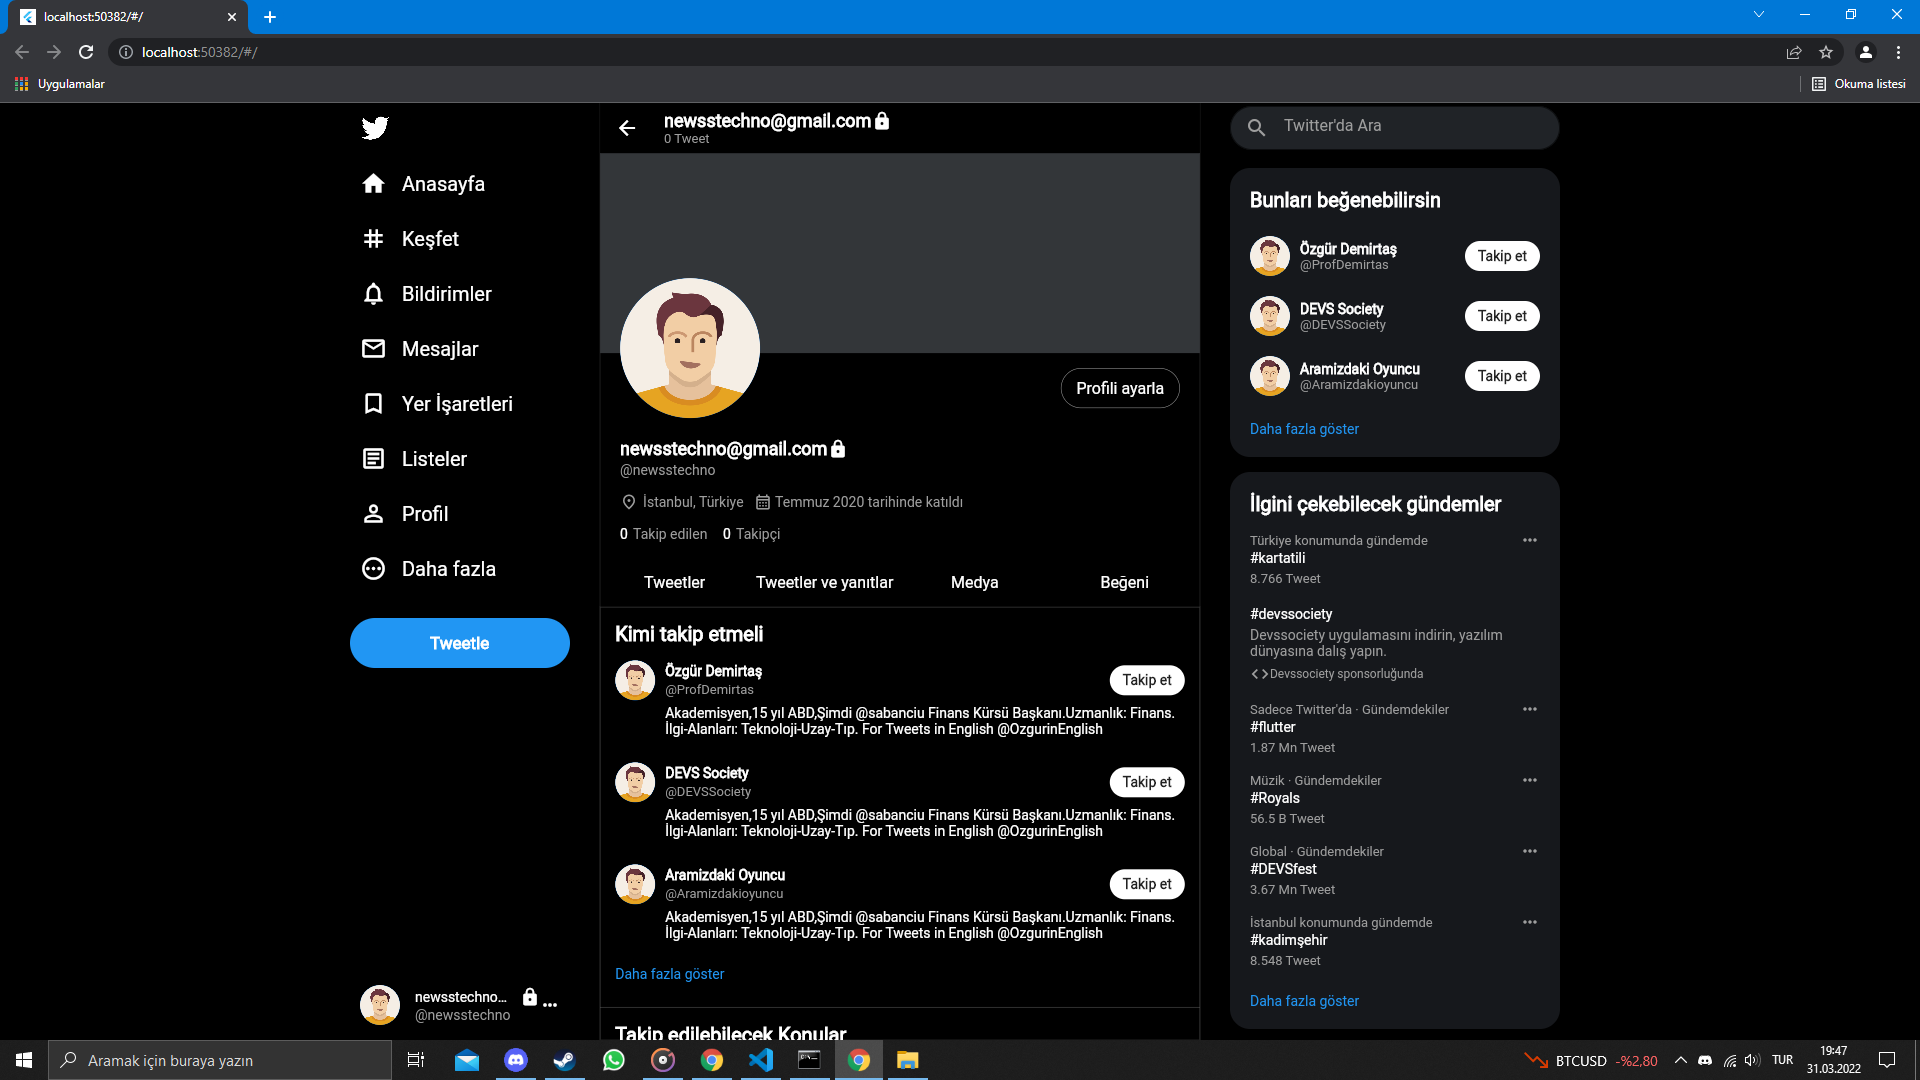Click search magnifier icon in Twitter'da Ara
Screen dimensions: 1920x1080
(1257, 127)
